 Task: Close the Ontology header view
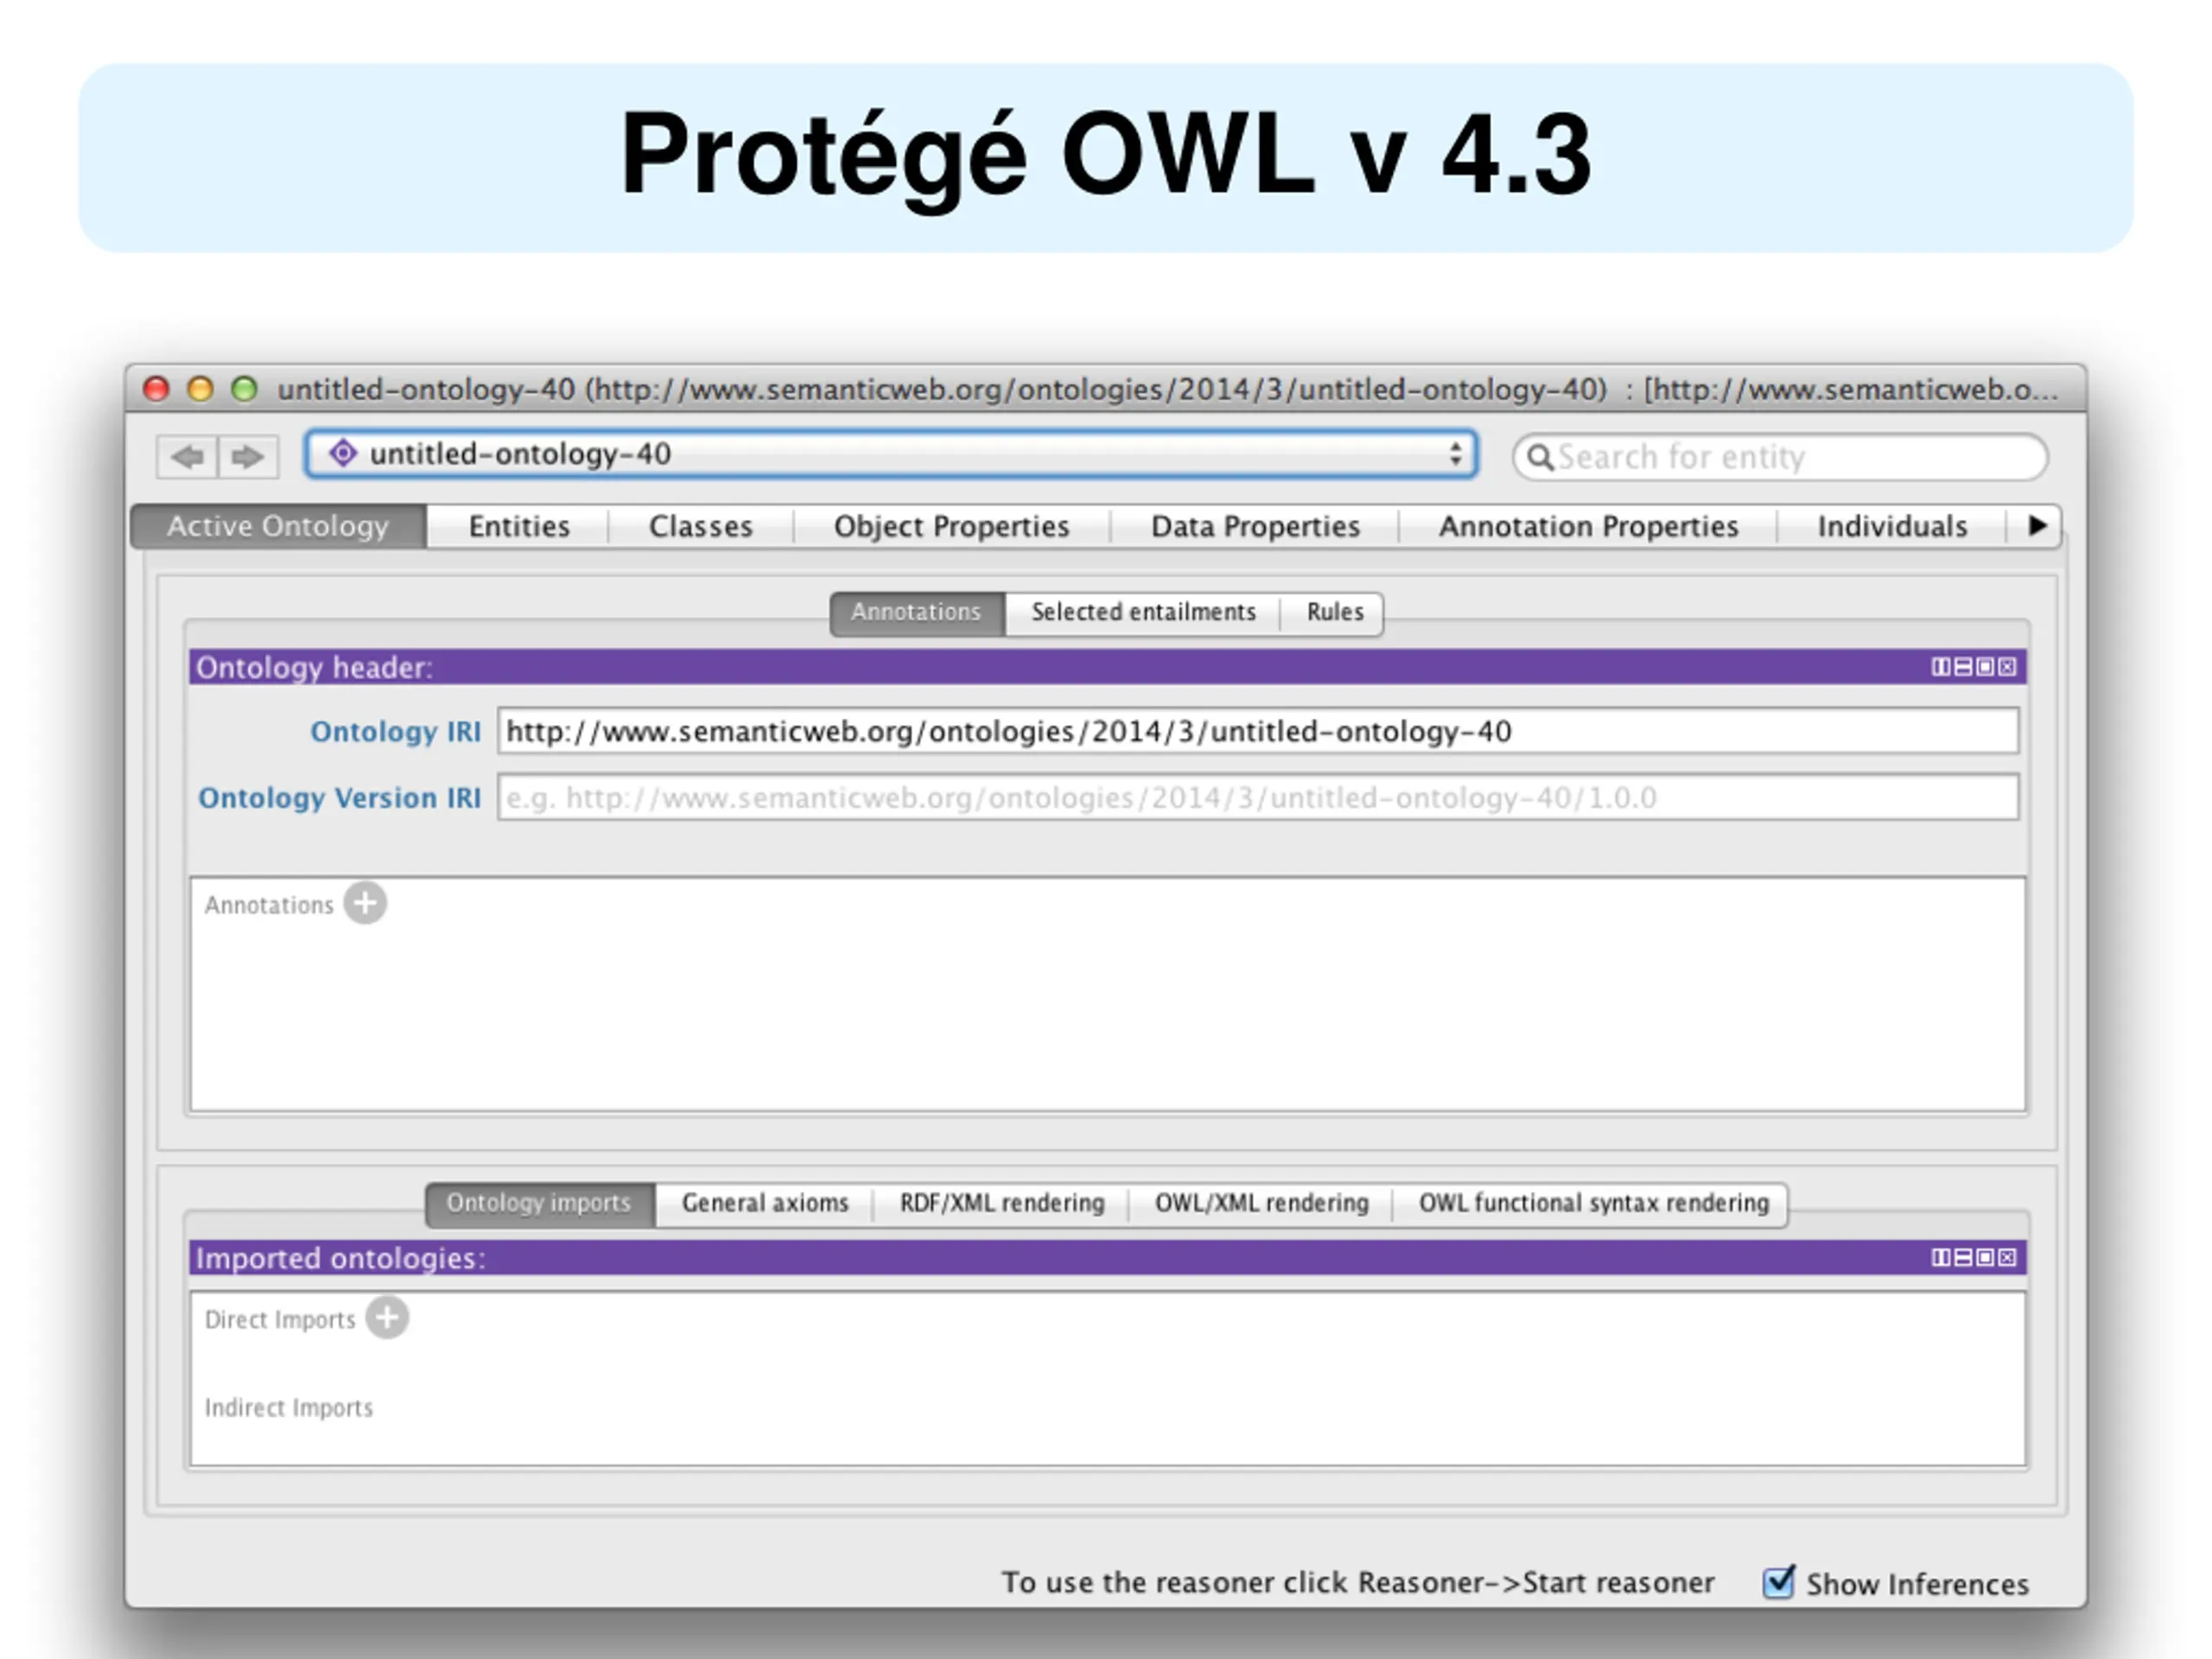2007,667
